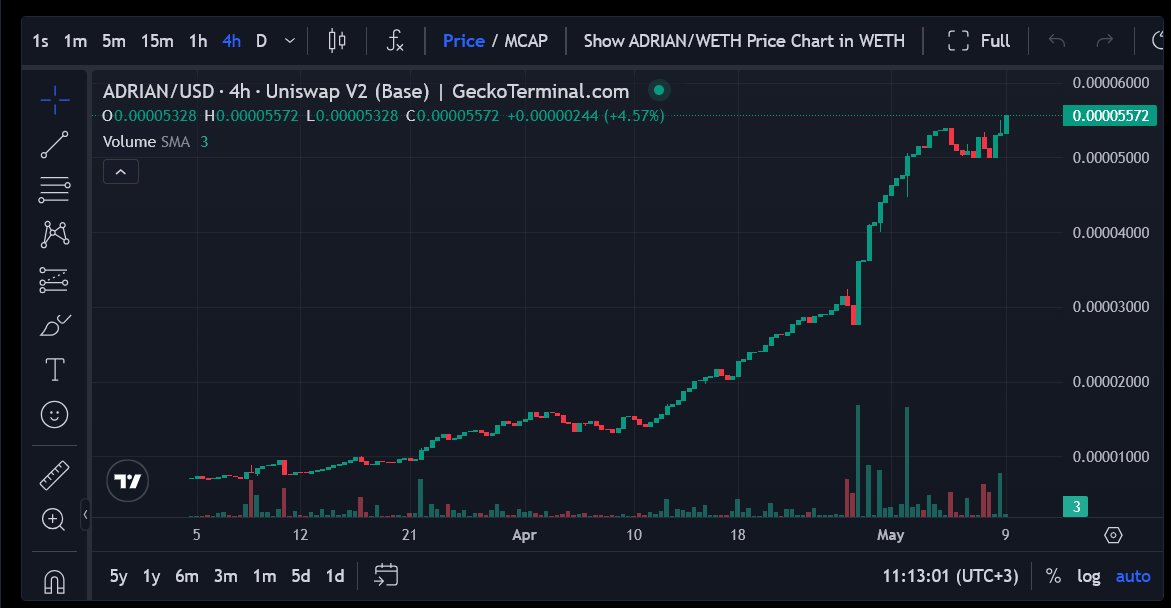The image size is (1171, 608).
Task: Open the timezone 11:13:01 (UTC+3) menu
Action: (x=950, y=576)
